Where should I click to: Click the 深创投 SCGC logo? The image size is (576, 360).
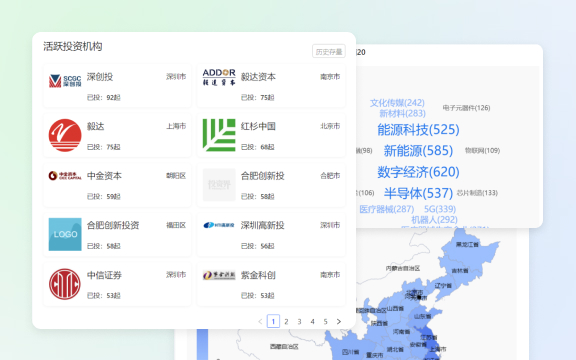(x=65, y=80)
